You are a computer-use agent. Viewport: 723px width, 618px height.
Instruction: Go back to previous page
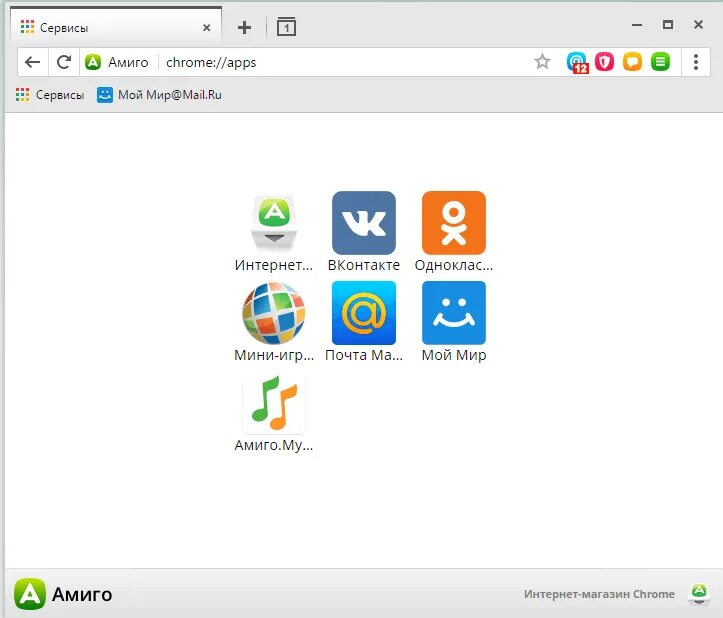(32, 62)
